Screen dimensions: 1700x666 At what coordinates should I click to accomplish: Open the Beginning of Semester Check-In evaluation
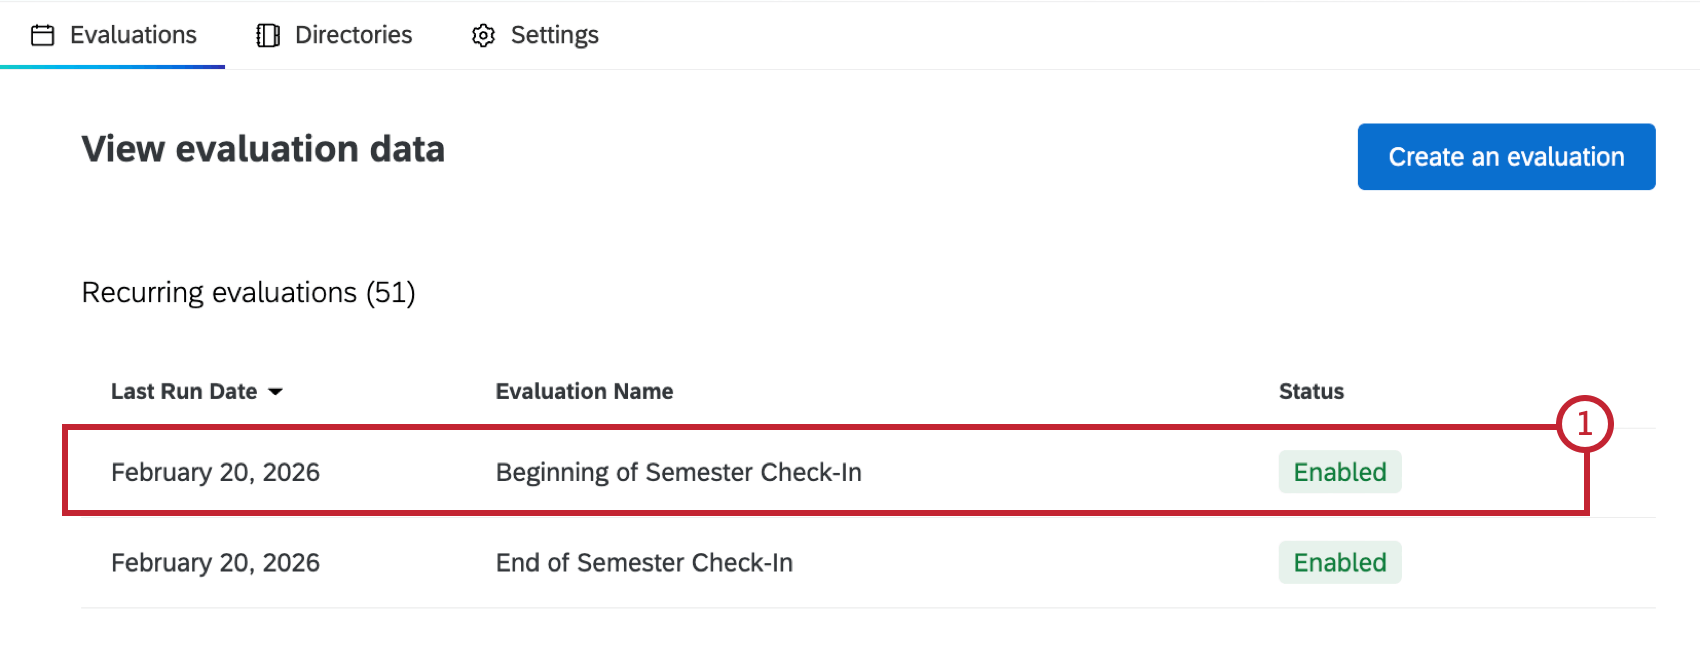(x=678, y=472)
